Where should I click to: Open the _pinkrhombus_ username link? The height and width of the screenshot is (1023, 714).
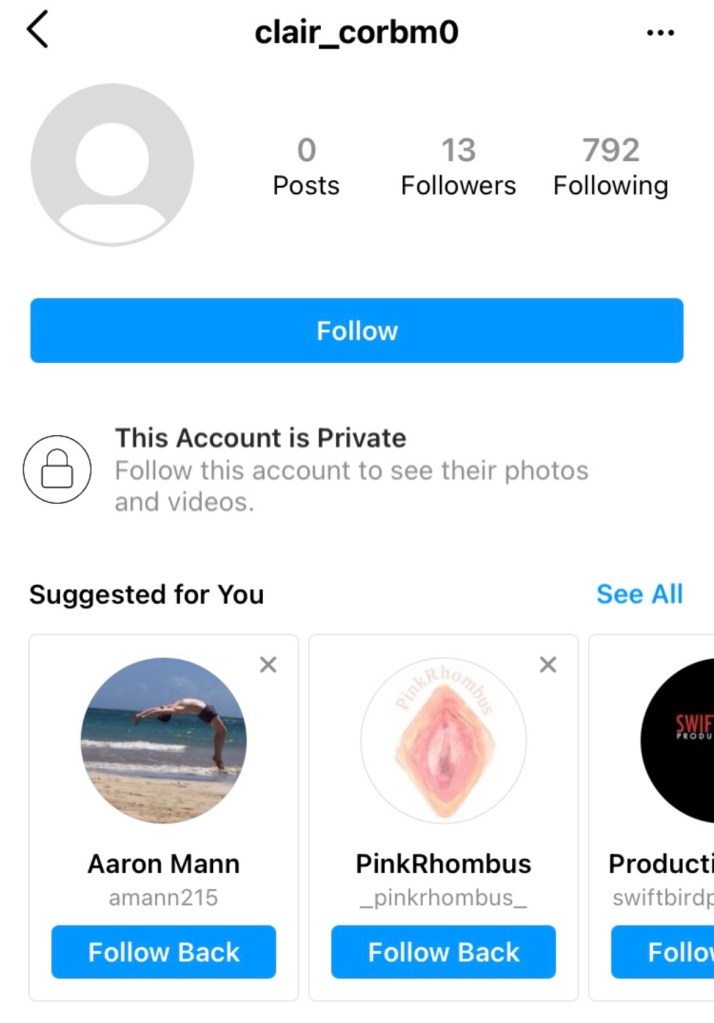pos(443,898)
